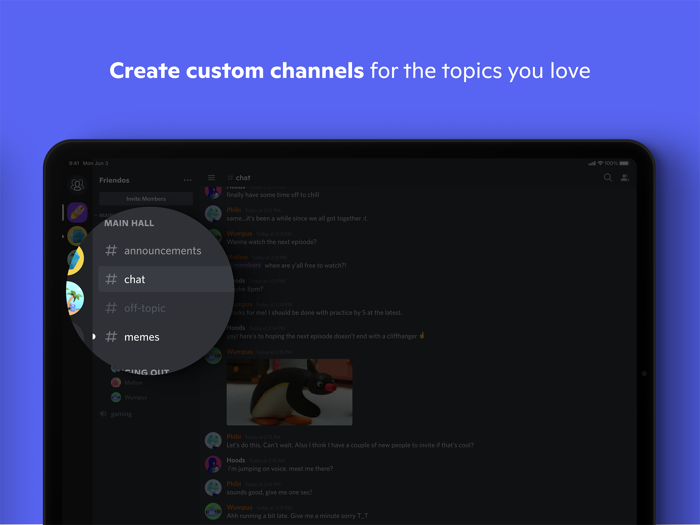Open the three-dot menu beside Friendos
Screen dimensions: 700x525
(188, 180)
